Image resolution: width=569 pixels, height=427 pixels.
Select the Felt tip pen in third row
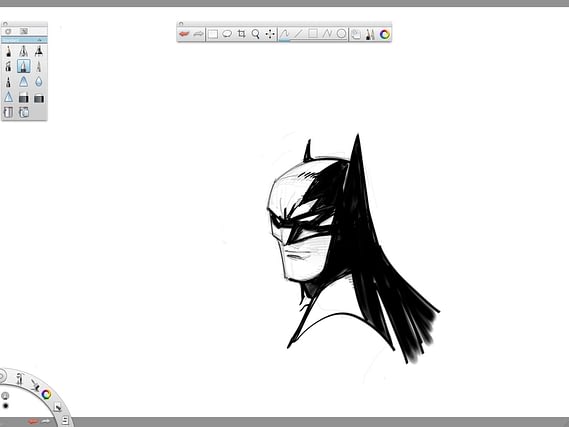click(x=8, y=82)
